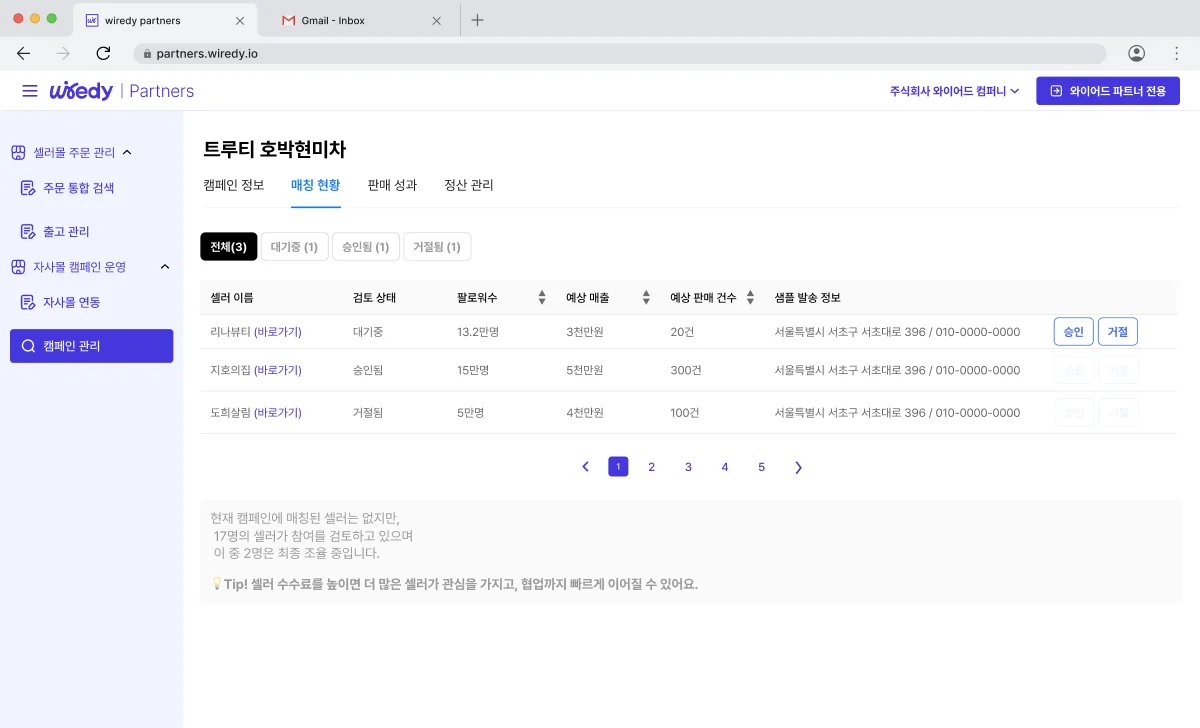Click the 와이어드 파트너 전용 button icon
The width and height of the screenshot is (1200, 728).
(1055, 90)
